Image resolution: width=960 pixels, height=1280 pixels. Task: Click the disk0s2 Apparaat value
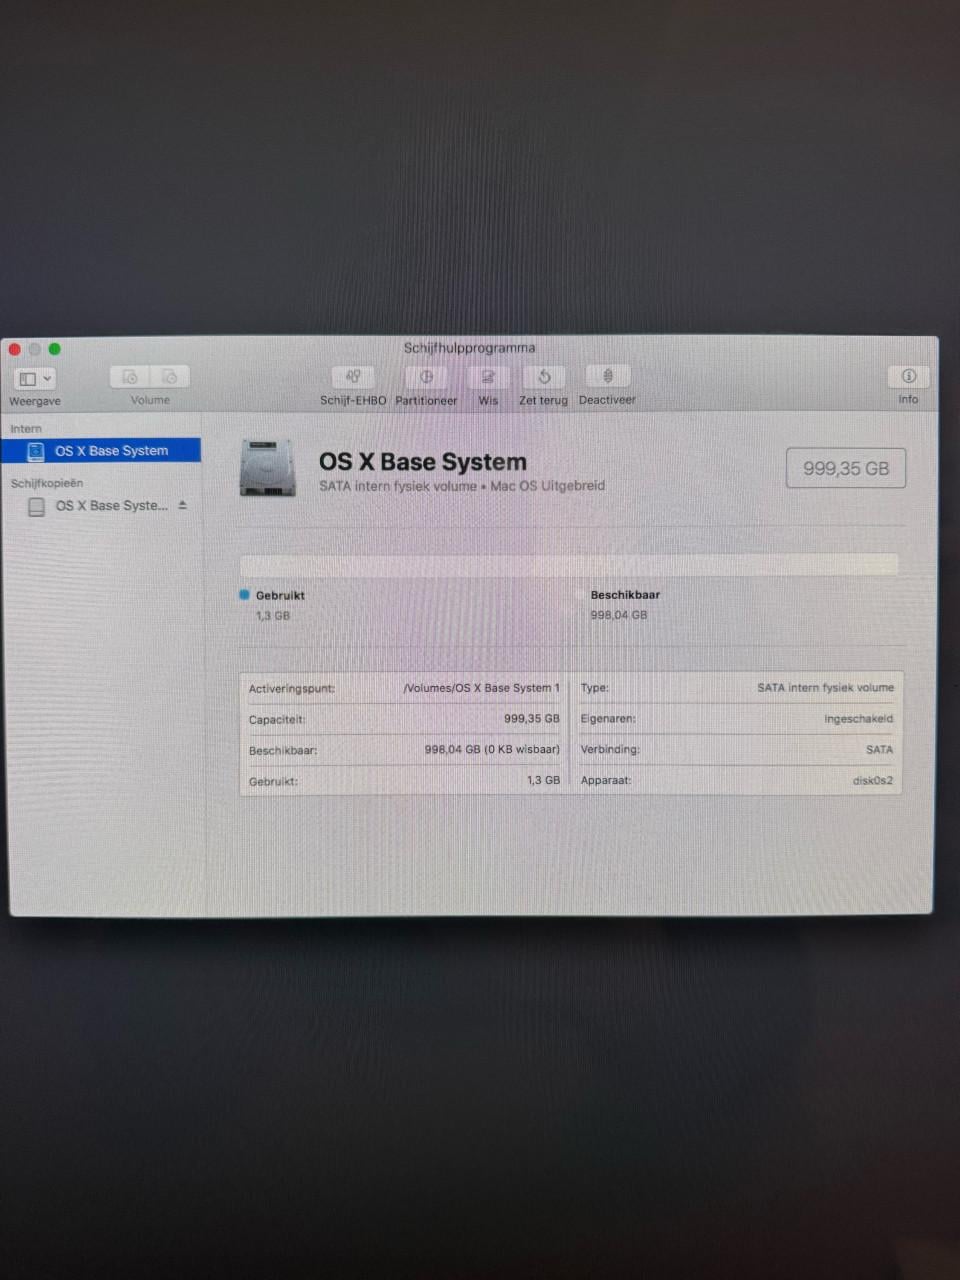tap(872, 780)
